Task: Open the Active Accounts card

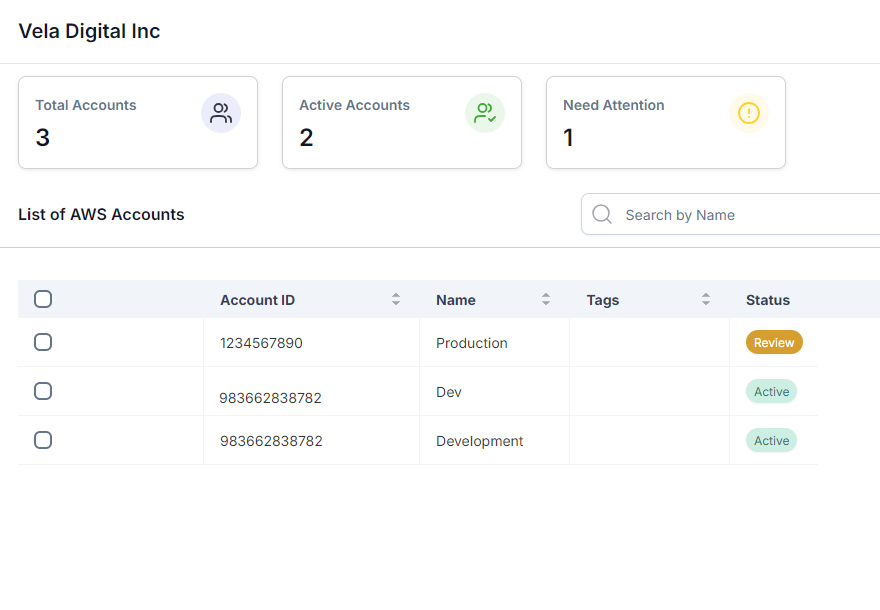Action: (x=402, y=122)
